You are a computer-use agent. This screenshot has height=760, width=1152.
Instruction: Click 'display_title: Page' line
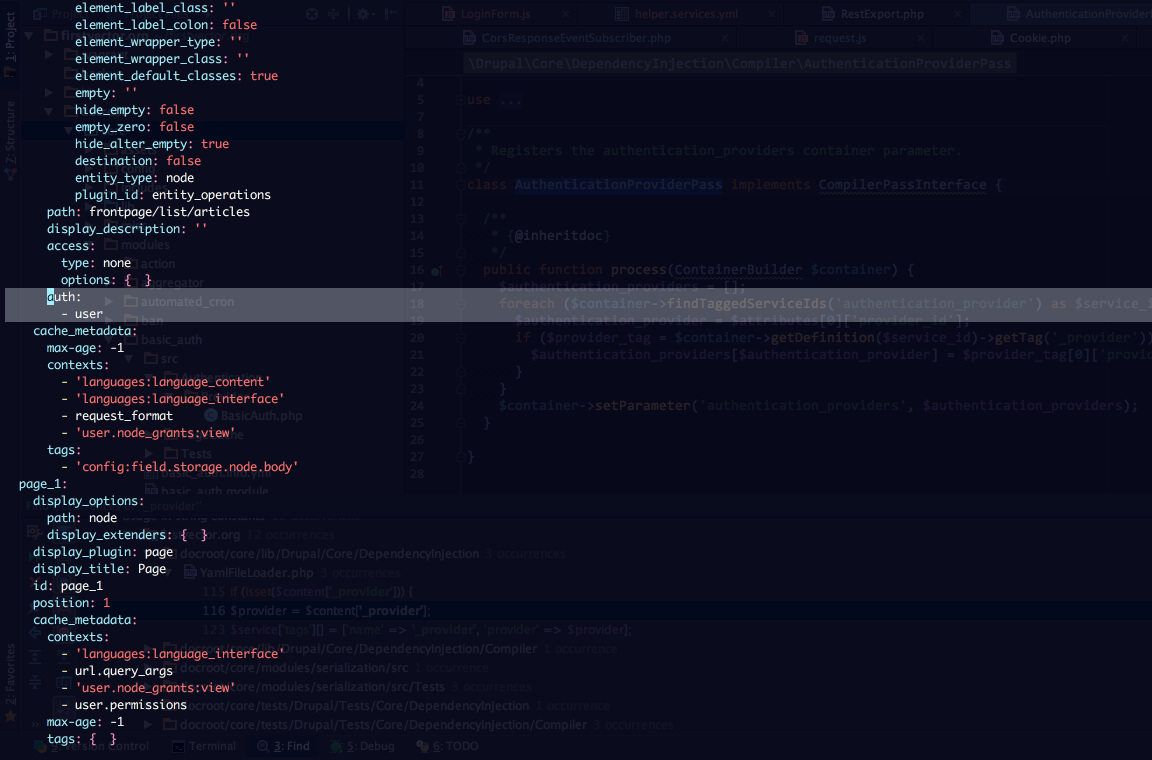click(99, 569)
